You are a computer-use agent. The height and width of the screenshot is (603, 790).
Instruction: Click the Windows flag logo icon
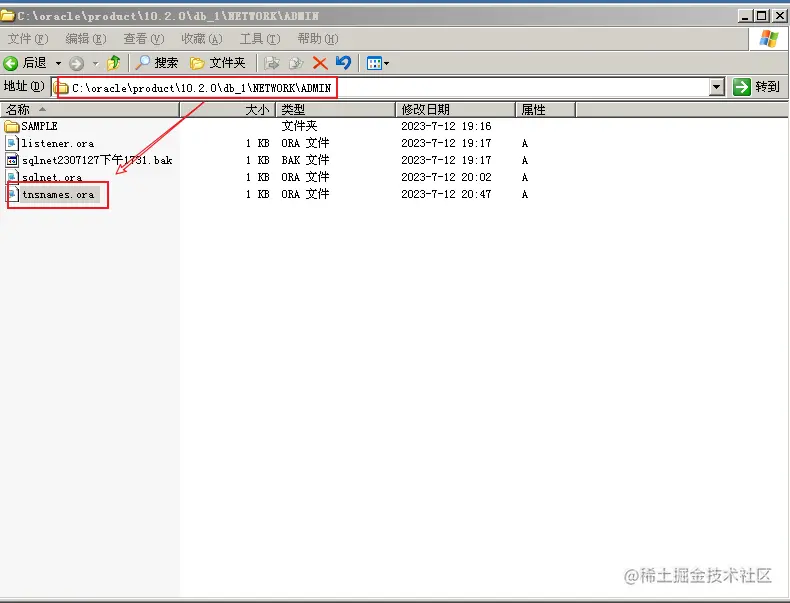[x=769, y=39]
